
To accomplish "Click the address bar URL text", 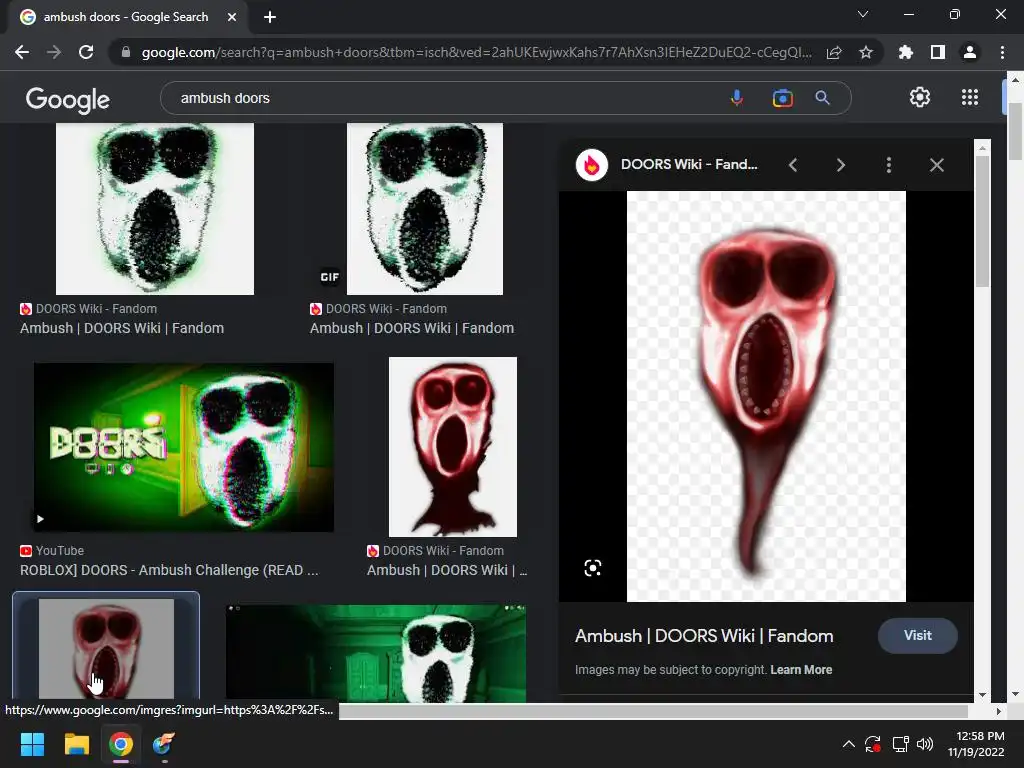I will (477, 52).
